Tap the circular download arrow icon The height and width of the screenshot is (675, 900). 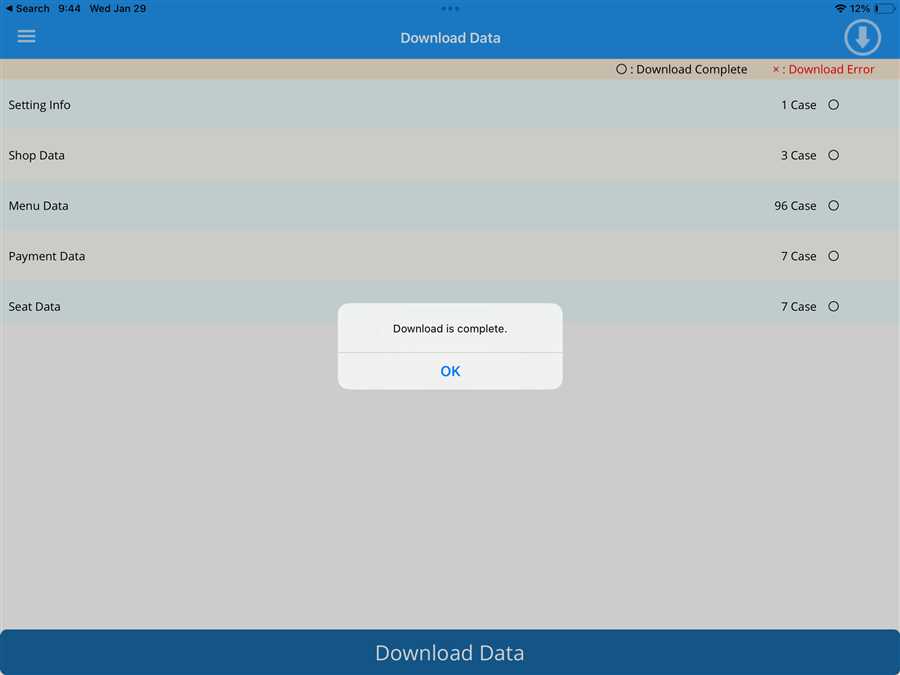862,37
